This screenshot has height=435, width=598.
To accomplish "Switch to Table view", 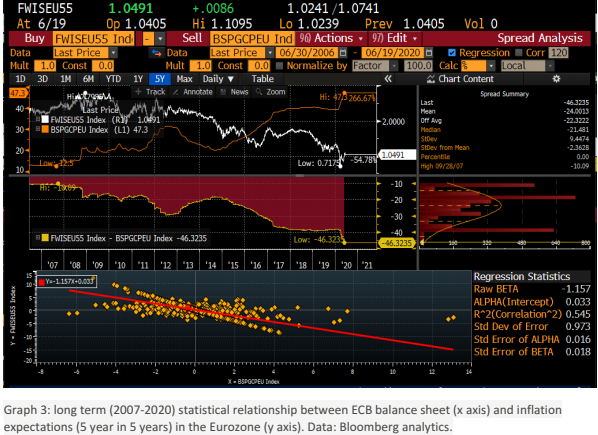I will coord(262,79).
